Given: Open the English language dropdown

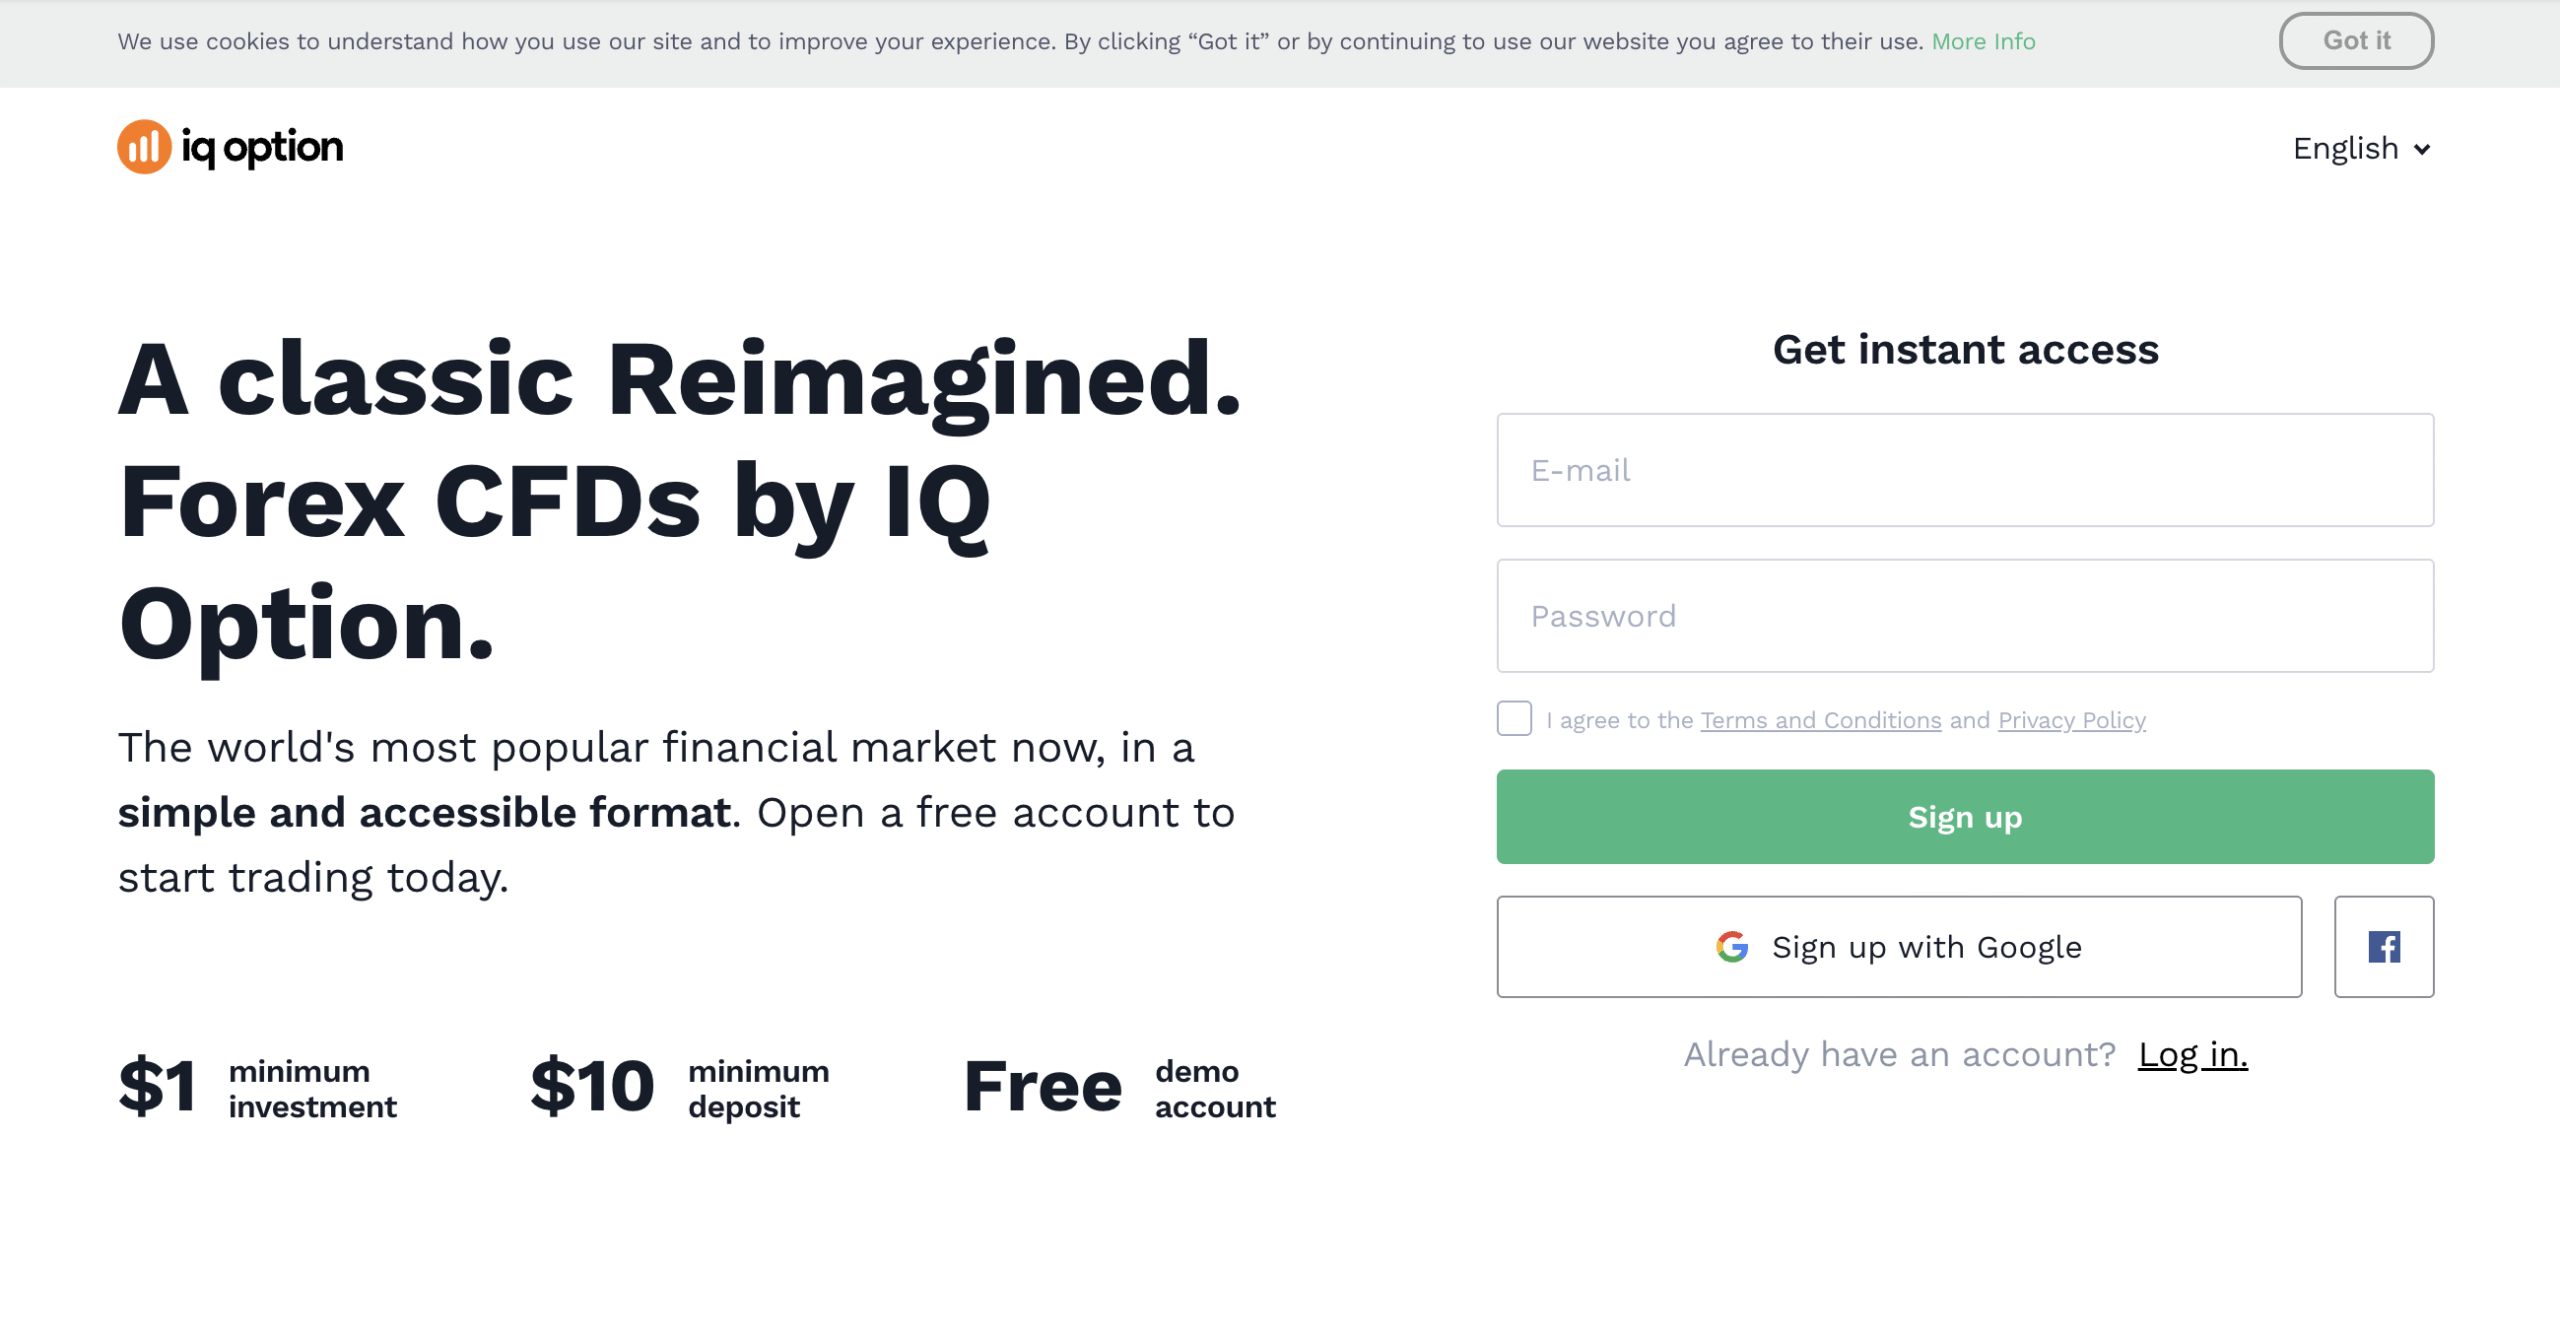Looking at the screenshot, I should pyautogui.click(x=2361, y=148).
